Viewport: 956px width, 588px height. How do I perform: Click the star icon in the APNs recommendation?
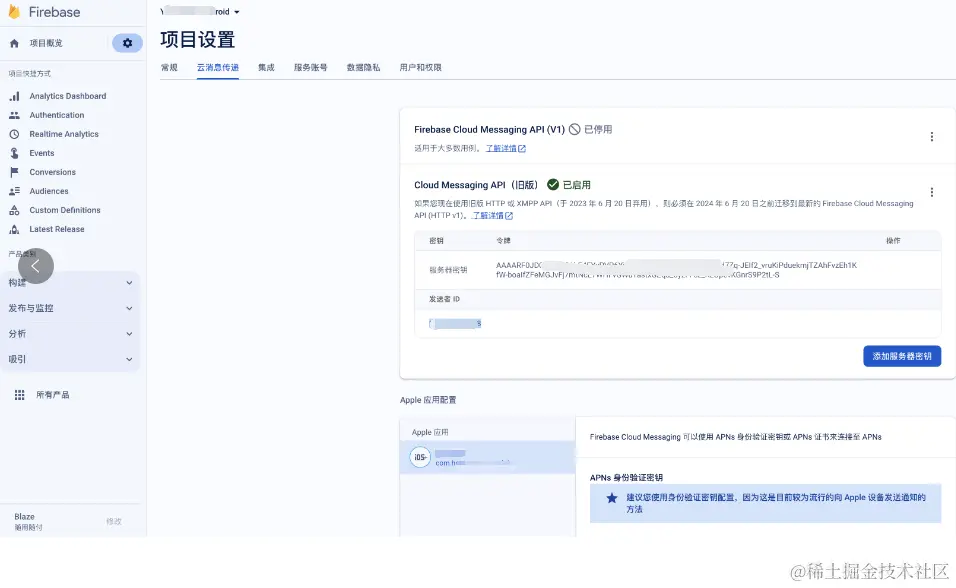click(612, 498)
